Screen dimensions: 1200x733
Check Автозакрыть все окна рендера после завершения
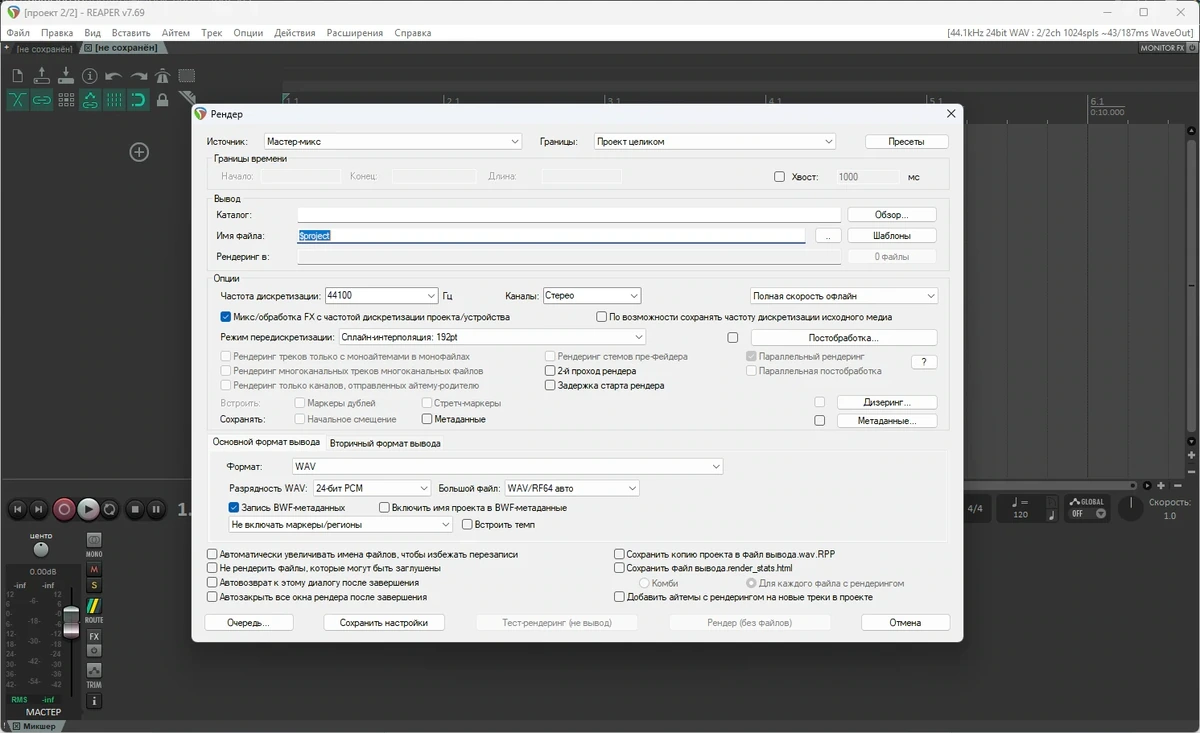[x=212, y=597]
